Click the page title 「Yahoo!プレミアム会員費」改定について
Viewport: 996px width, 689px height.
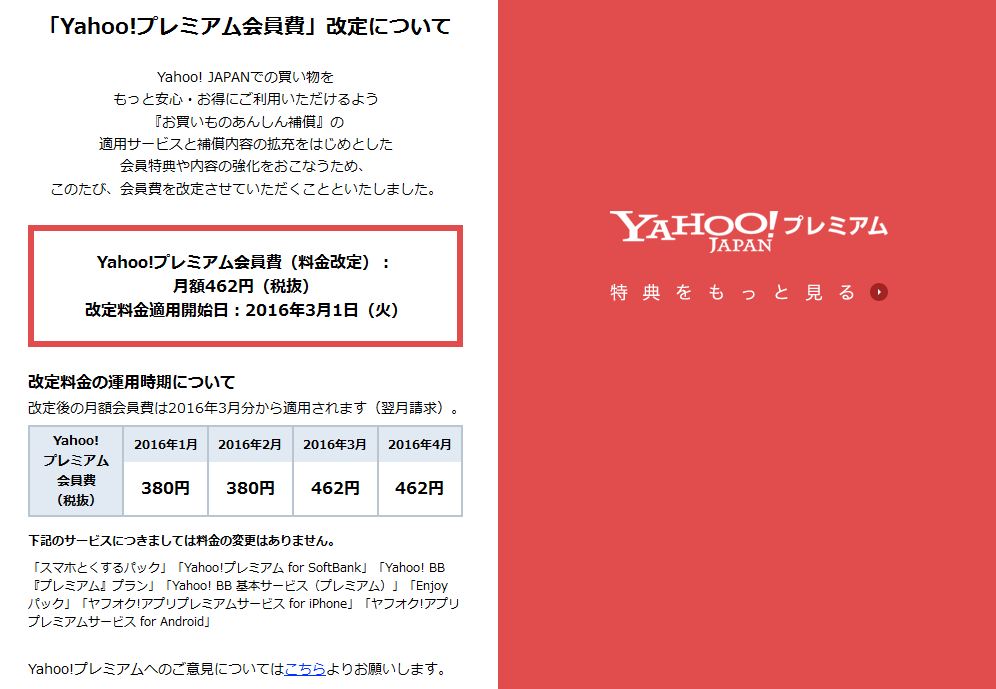[x=250, y=27]
